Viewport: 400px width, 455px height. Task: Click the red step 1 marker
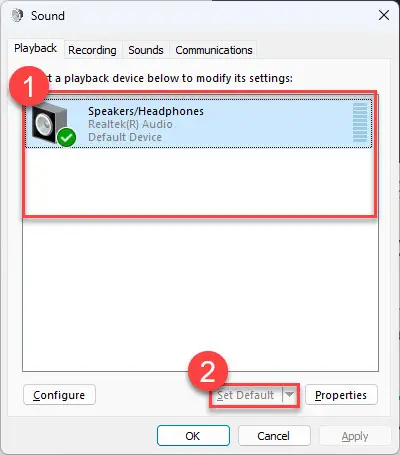[x=29, y=86]
